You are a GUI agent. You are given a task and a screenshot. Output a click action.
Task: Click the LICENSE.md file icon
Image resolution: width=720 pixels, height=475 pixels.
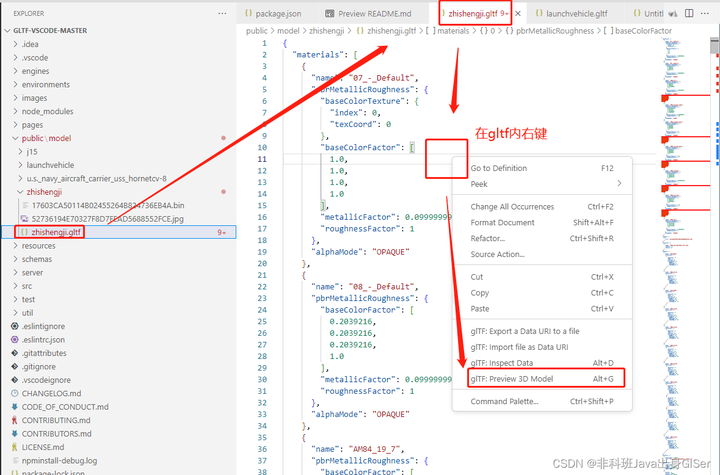15,447
